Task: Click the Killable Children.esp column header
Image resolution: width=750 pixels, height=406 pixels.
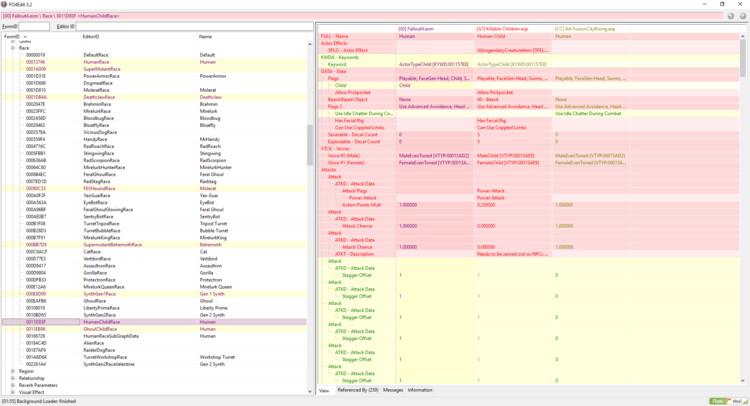Action: click(513, 29)
